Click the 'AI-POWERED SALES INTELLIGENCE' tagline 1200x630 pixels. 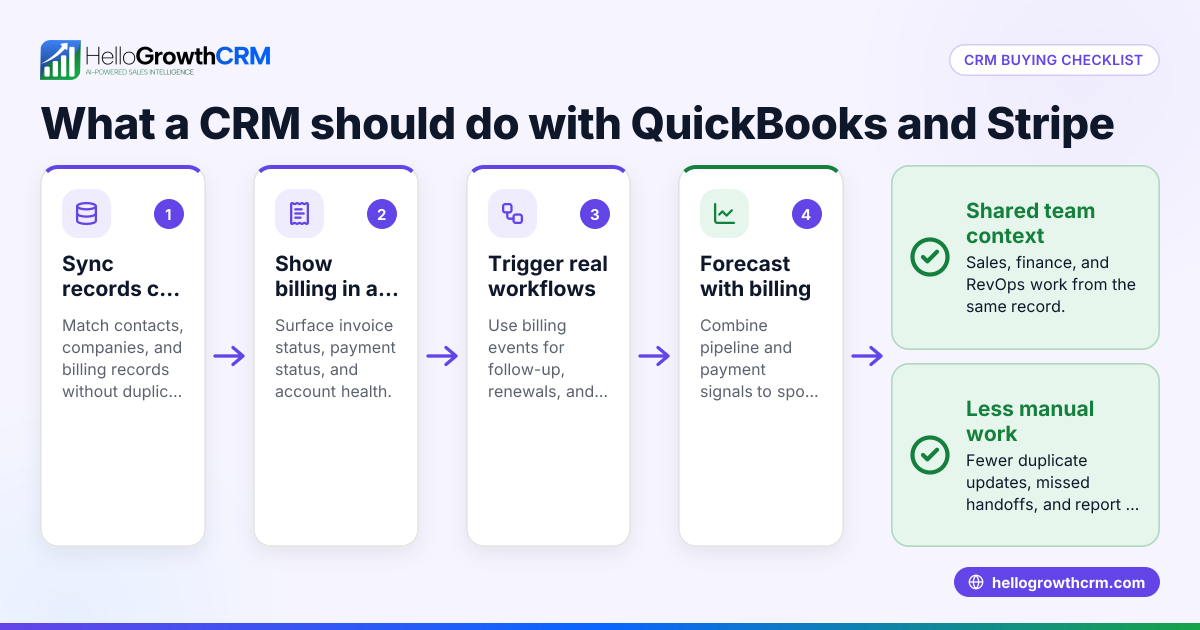139,72
